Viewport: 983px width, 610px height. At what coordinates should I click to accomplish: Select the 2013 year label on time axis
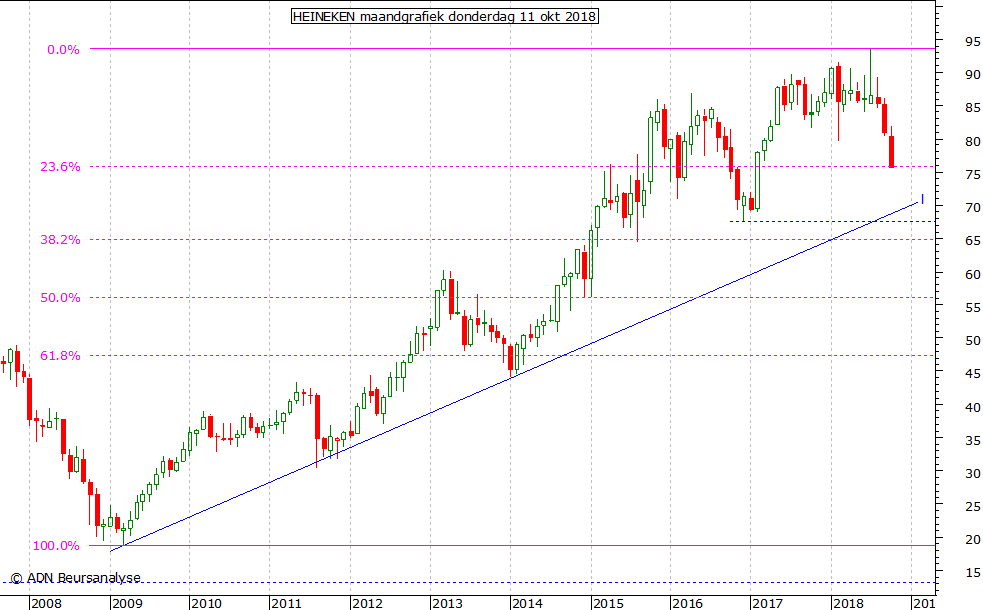tap(447, 603)
